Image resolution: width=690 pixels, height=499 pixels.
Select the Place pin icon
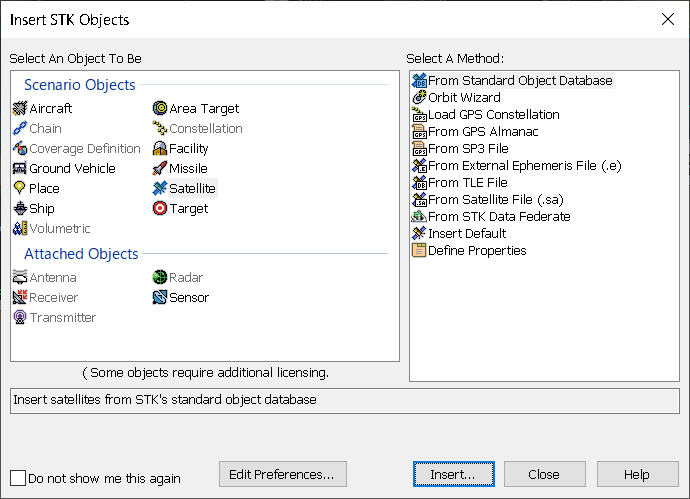(20, 188)
